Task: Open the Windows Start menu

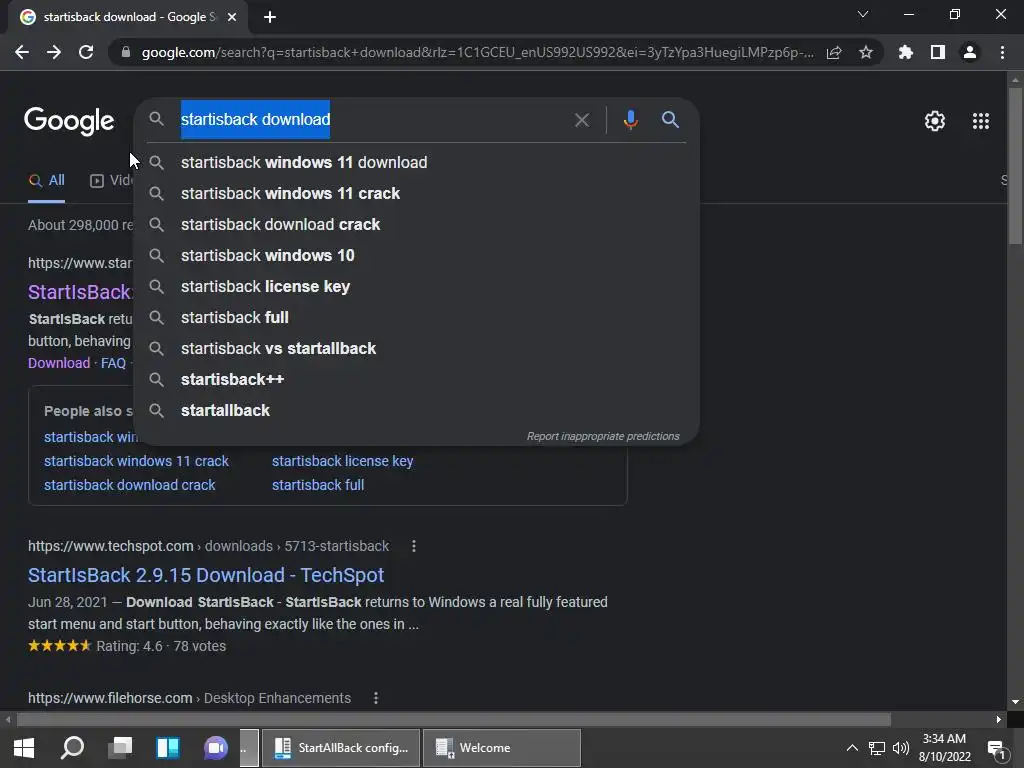Action: (24, 748)
